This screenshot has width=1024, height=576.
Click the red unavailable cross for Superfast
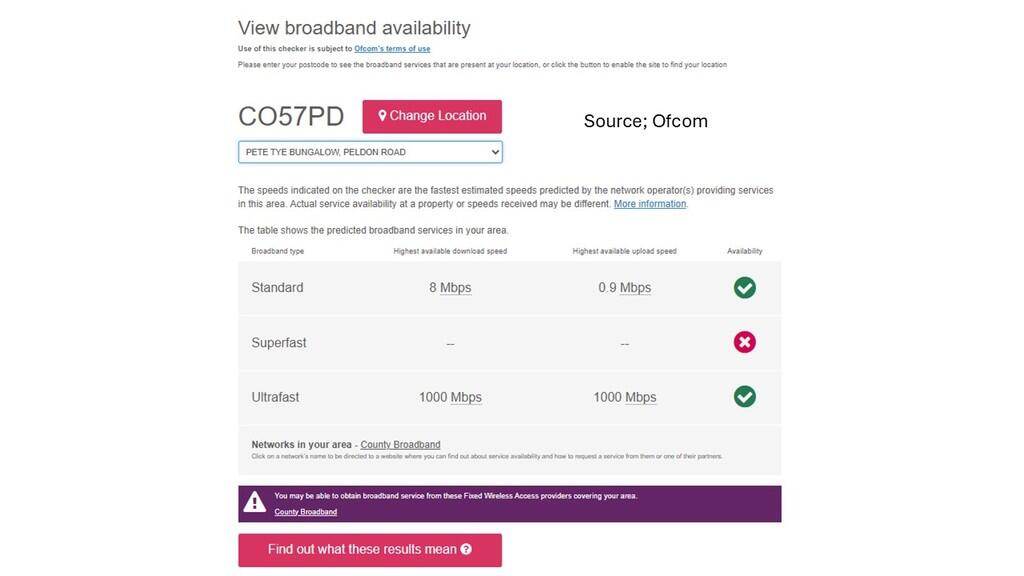click(744, 343)
